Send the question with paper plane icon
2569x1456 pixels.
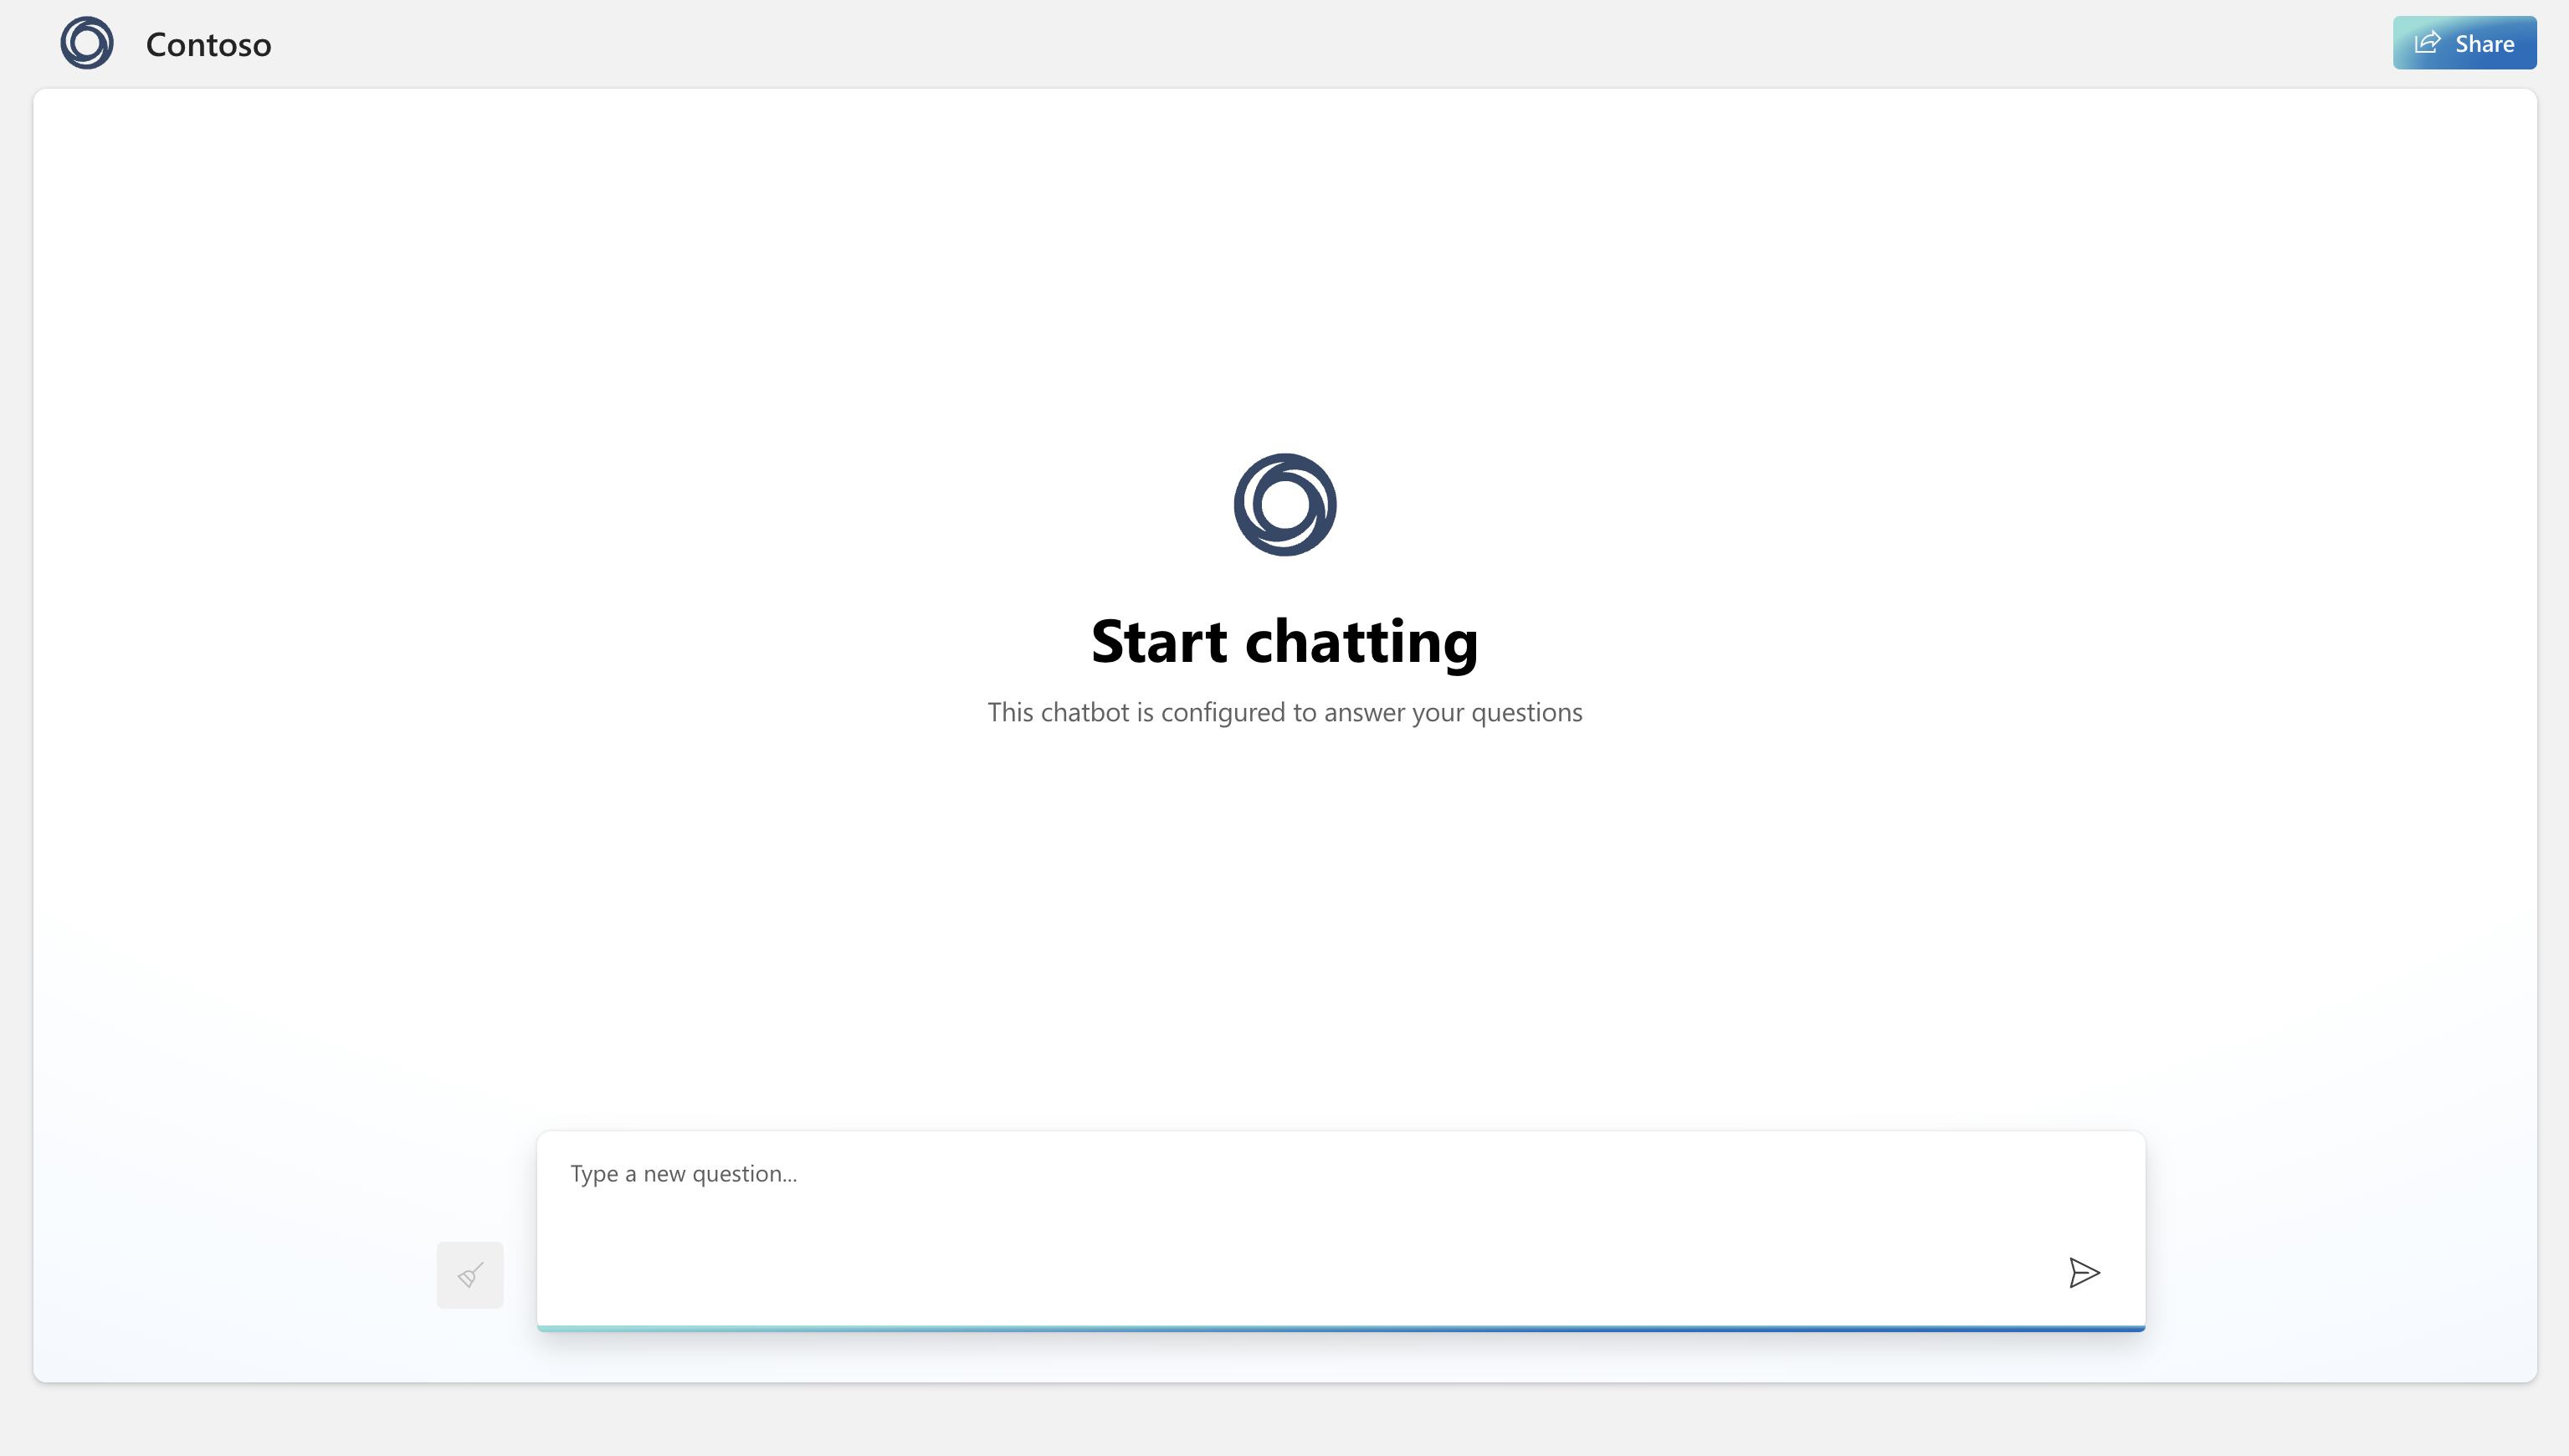(x=2084, y=1273)
